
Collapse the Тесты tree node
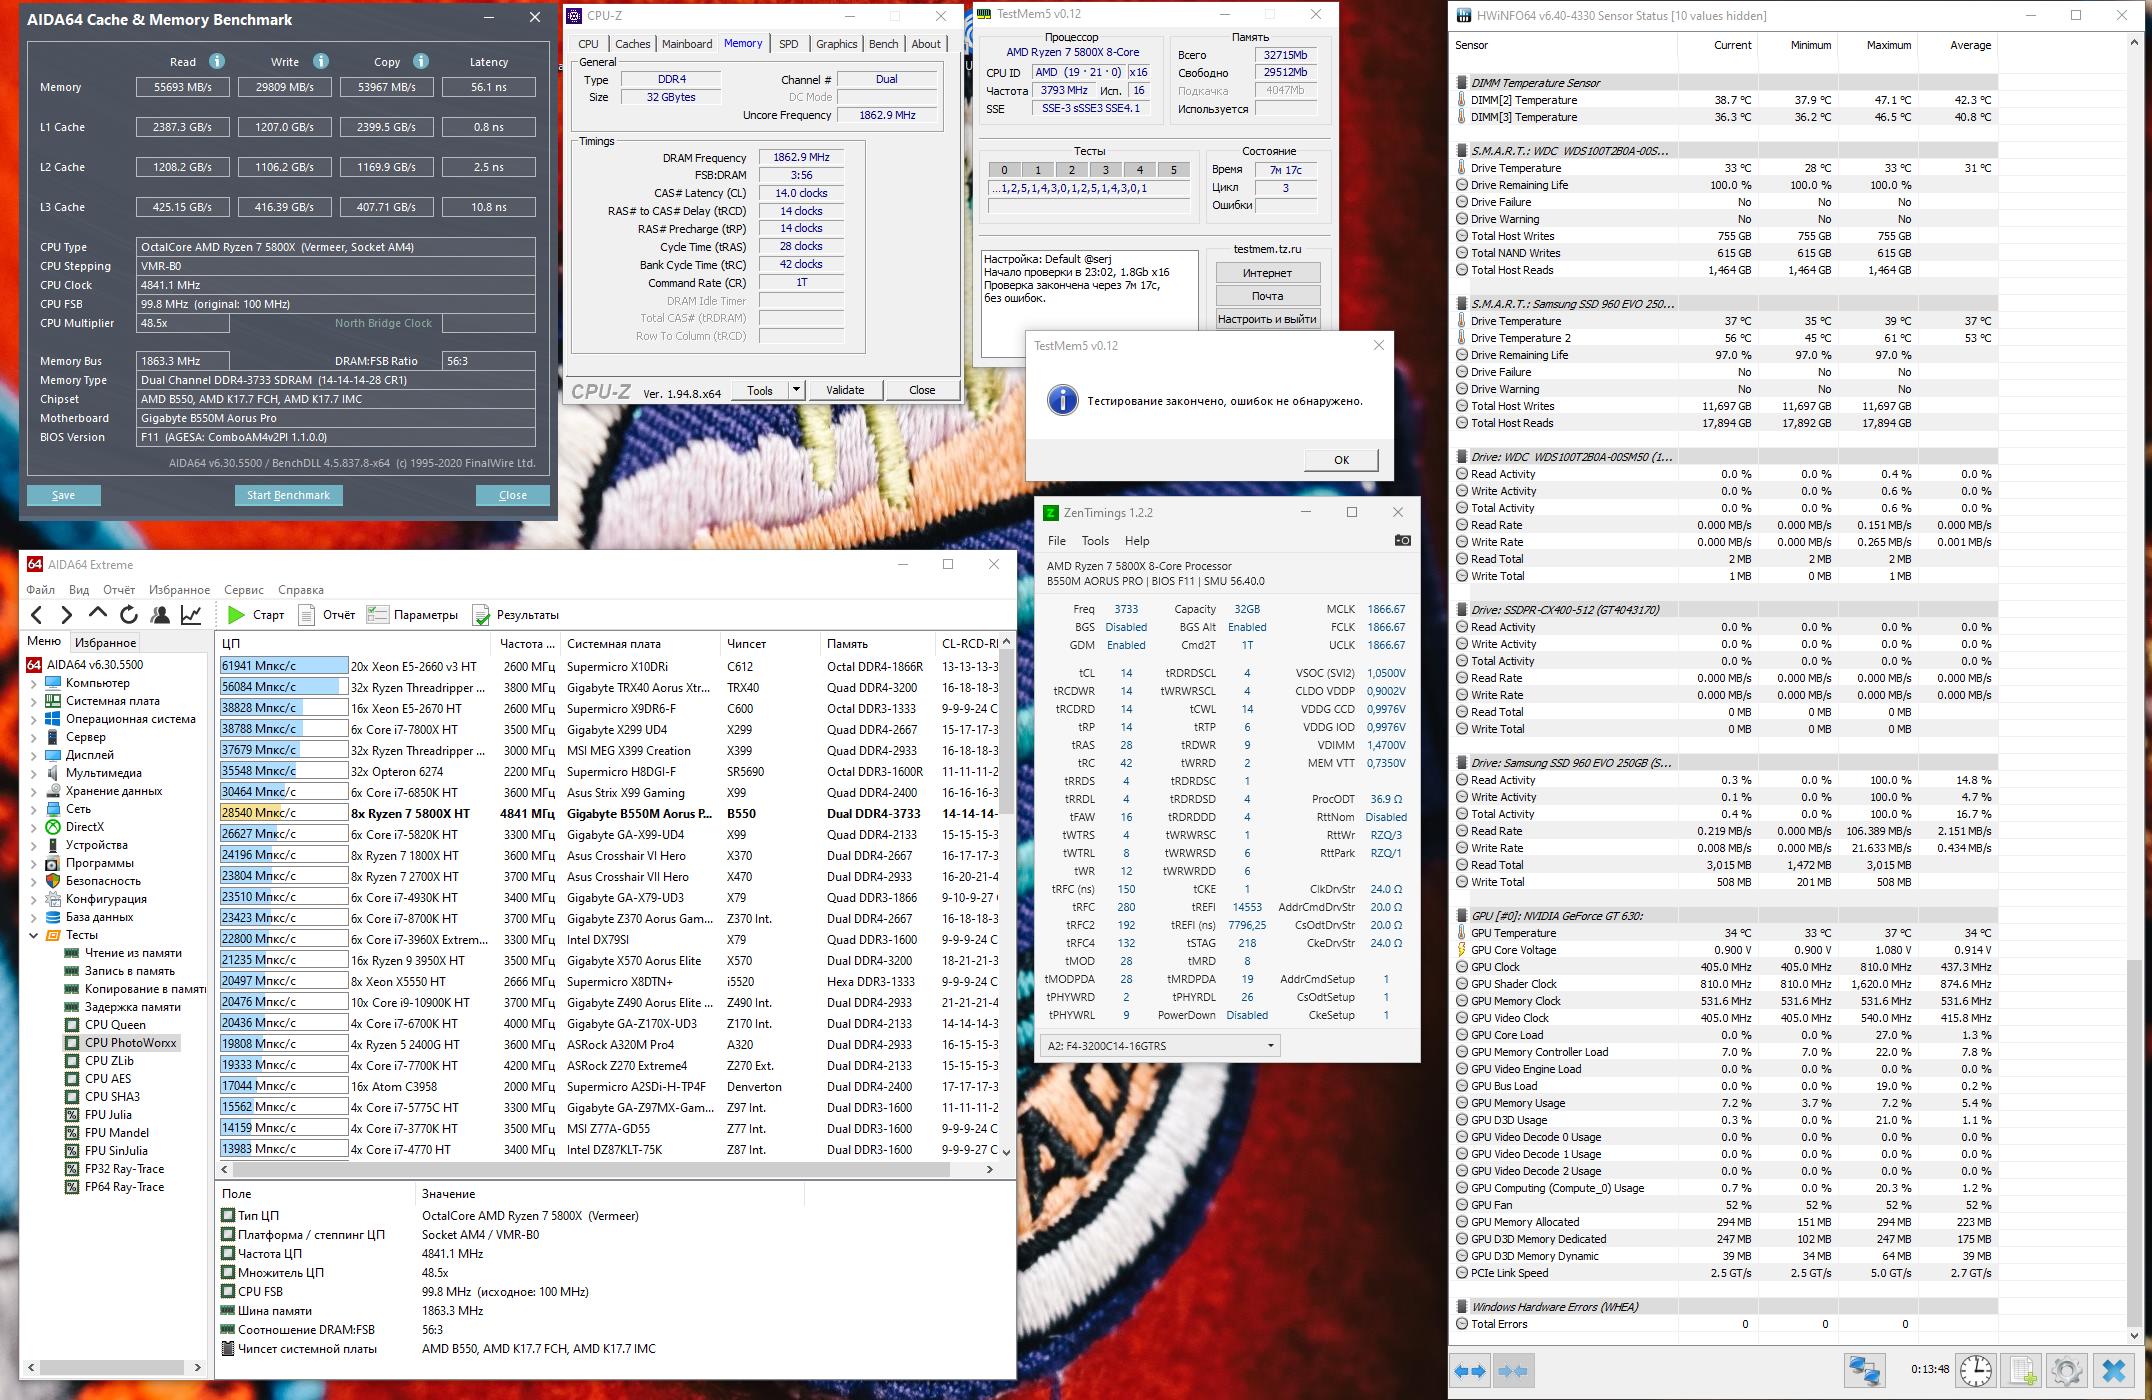33,935
